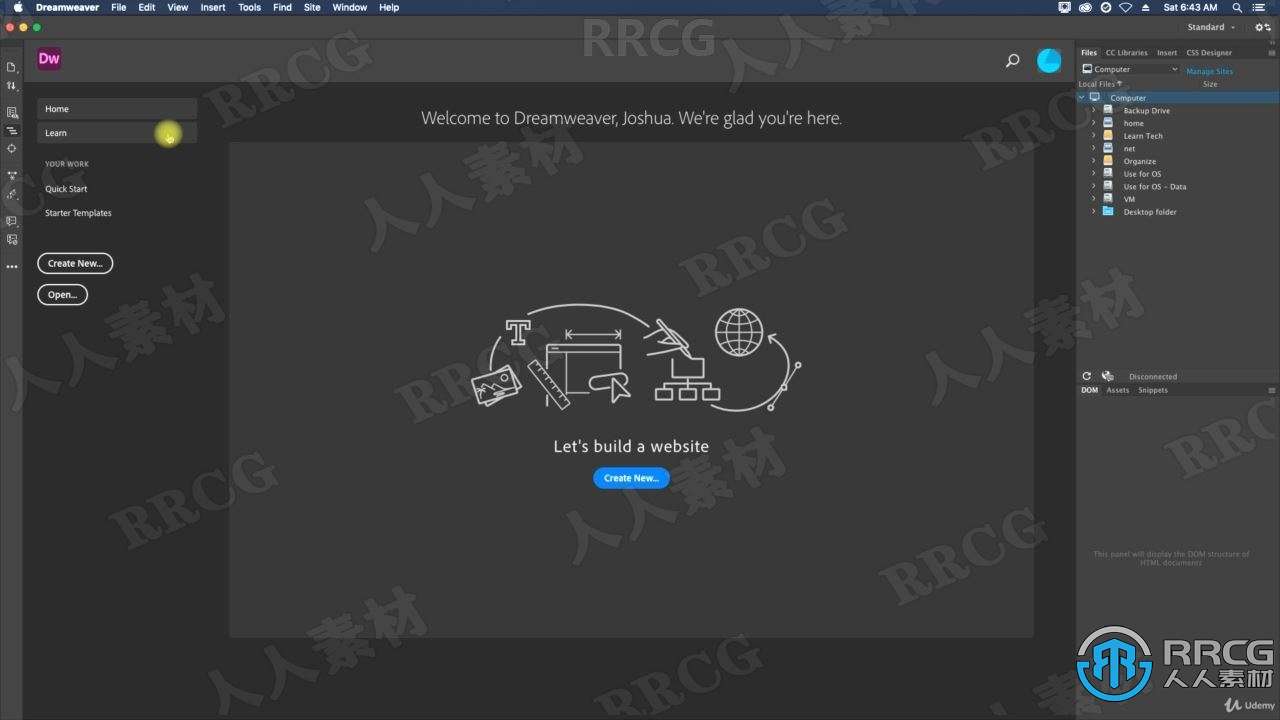Click the search magnifier on start screen

(x=1012, y=61)
